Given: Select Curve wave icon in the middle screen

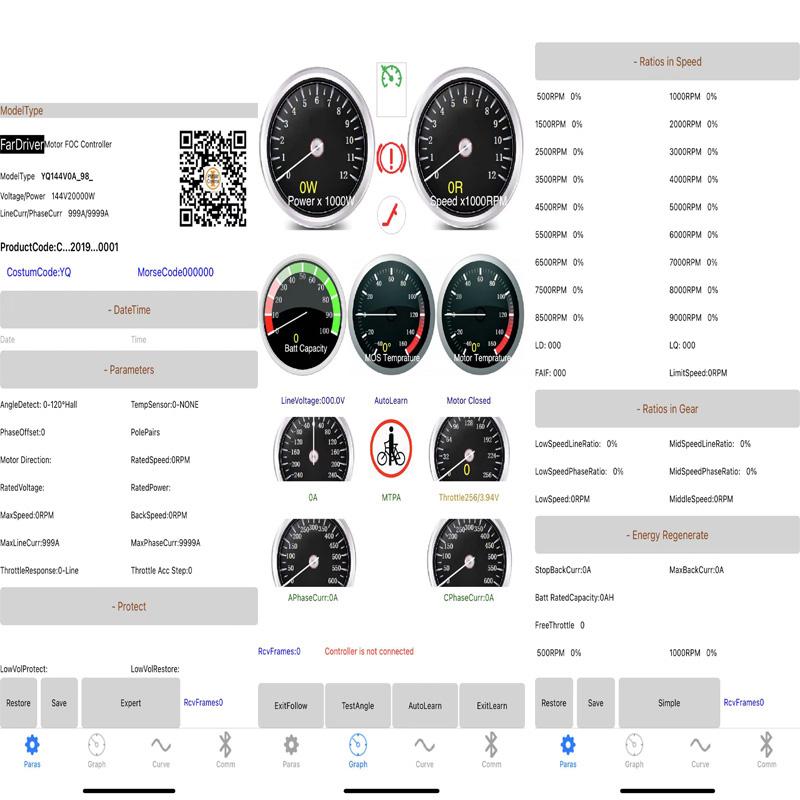Looking at the screenshot, I should point(424,751).
